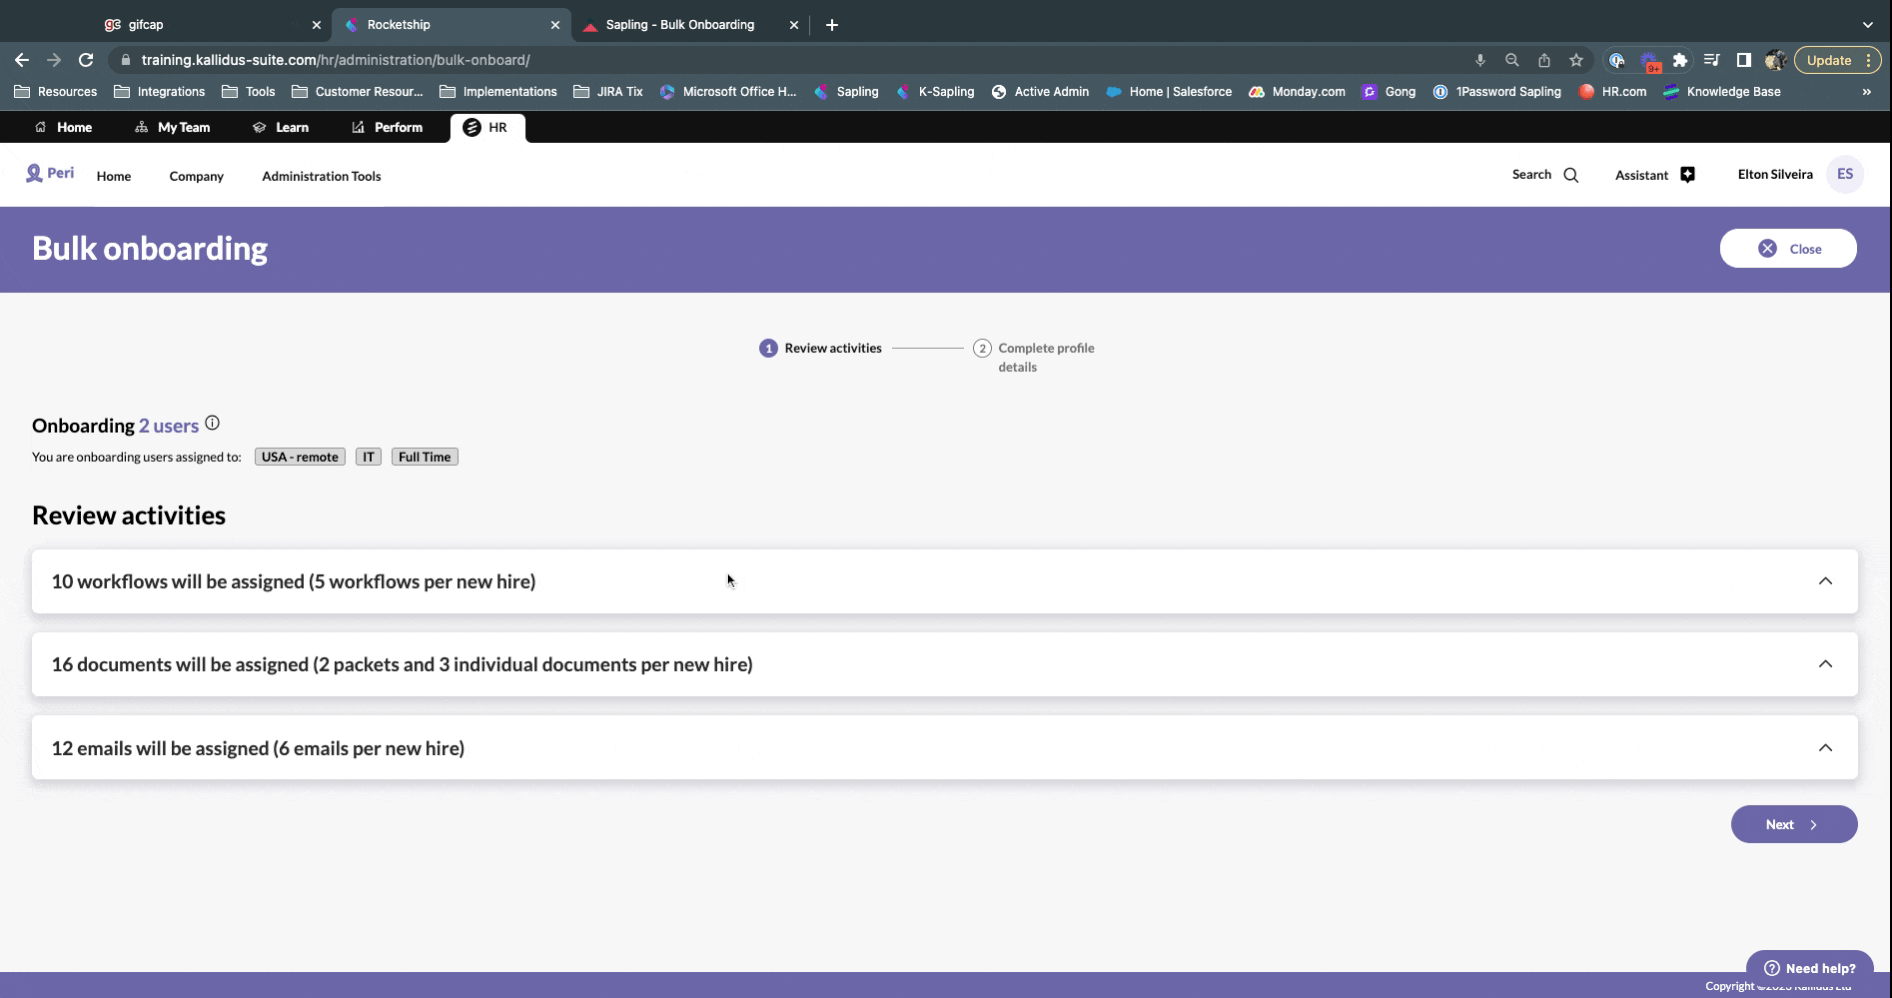Image resolution: width=1892 pixels, height=998 pixels.
Task: Open the Assistant chat icon
Action: [x=1687, y=174]
